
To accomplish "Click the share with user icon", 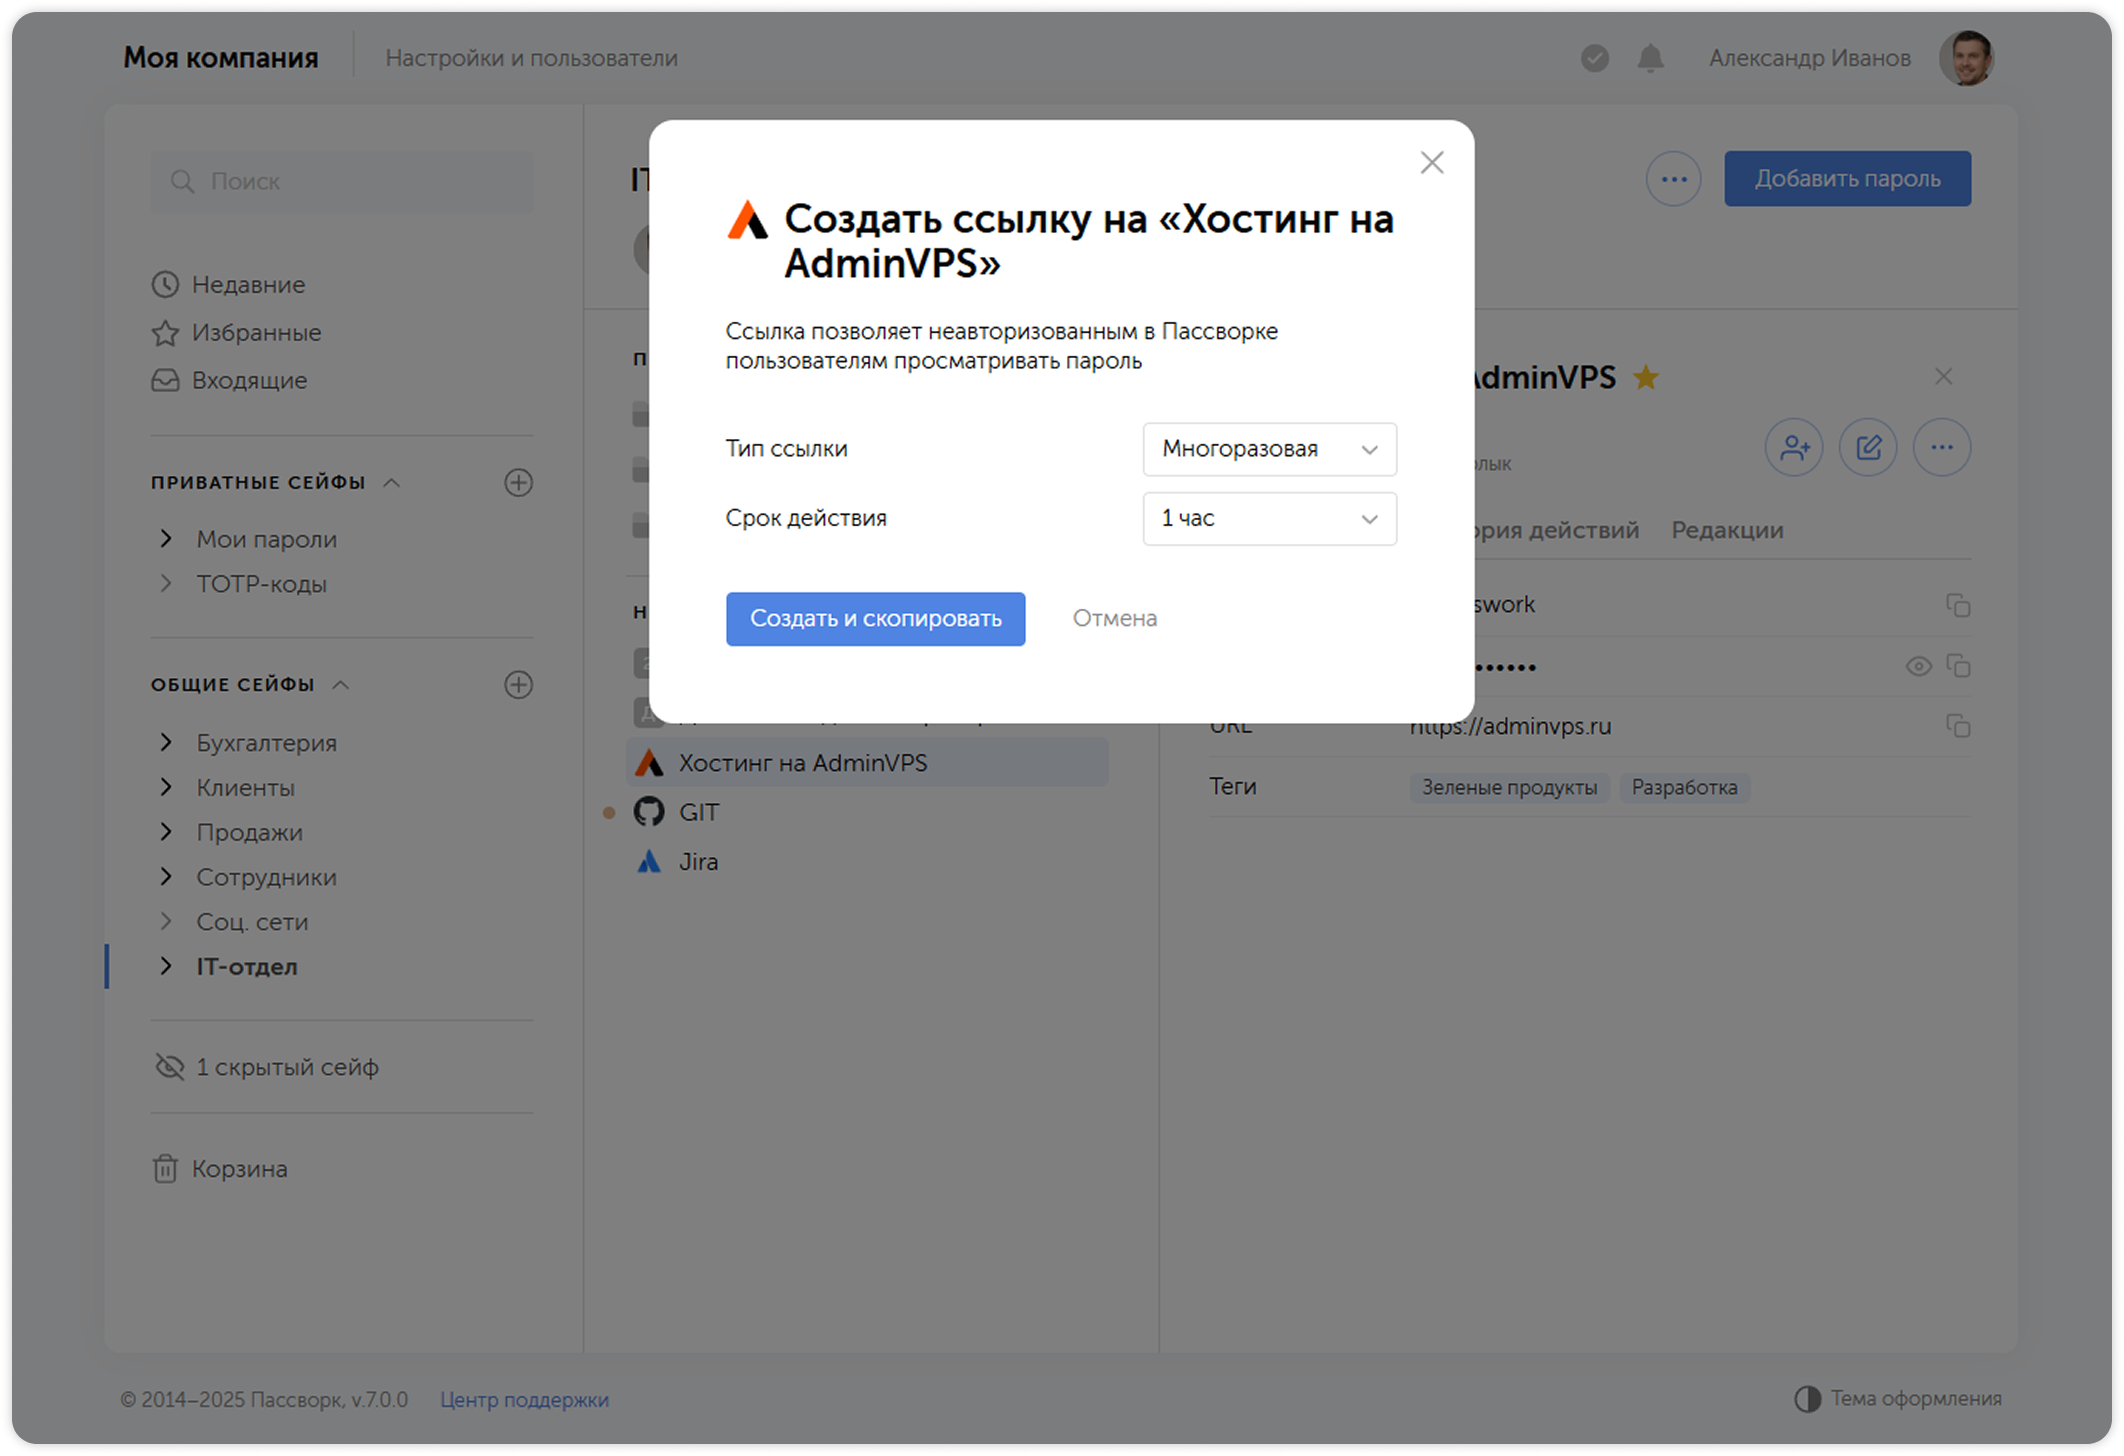I will point(1794,447).
